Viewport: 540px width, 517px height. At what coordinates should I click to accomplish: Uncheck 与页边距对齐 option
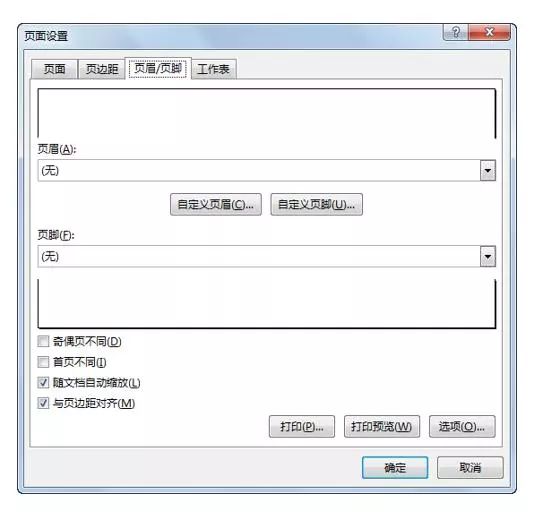[43, 403]
